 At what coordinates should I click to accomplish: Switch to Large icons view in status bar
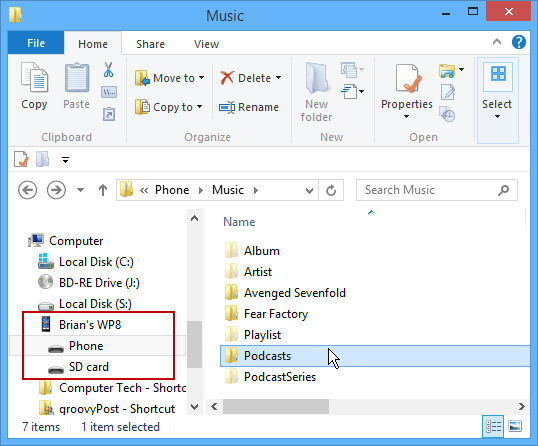[x=515, y=427]
